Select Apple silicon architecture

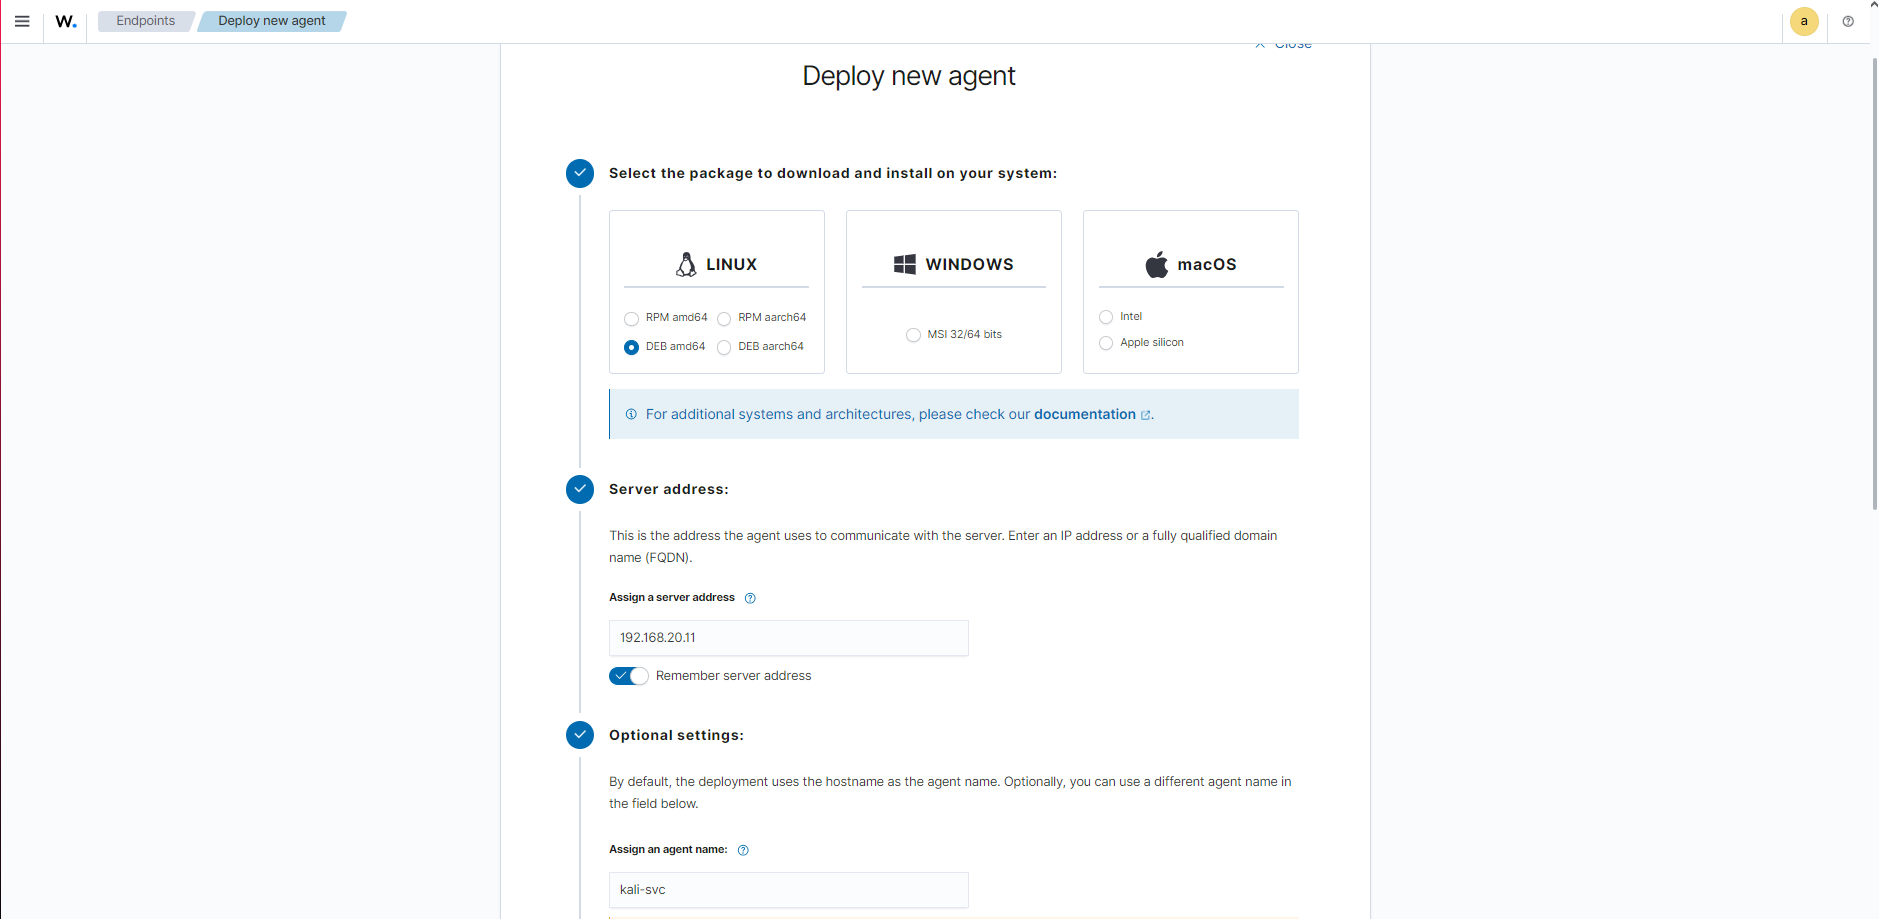pos(1106,342)
